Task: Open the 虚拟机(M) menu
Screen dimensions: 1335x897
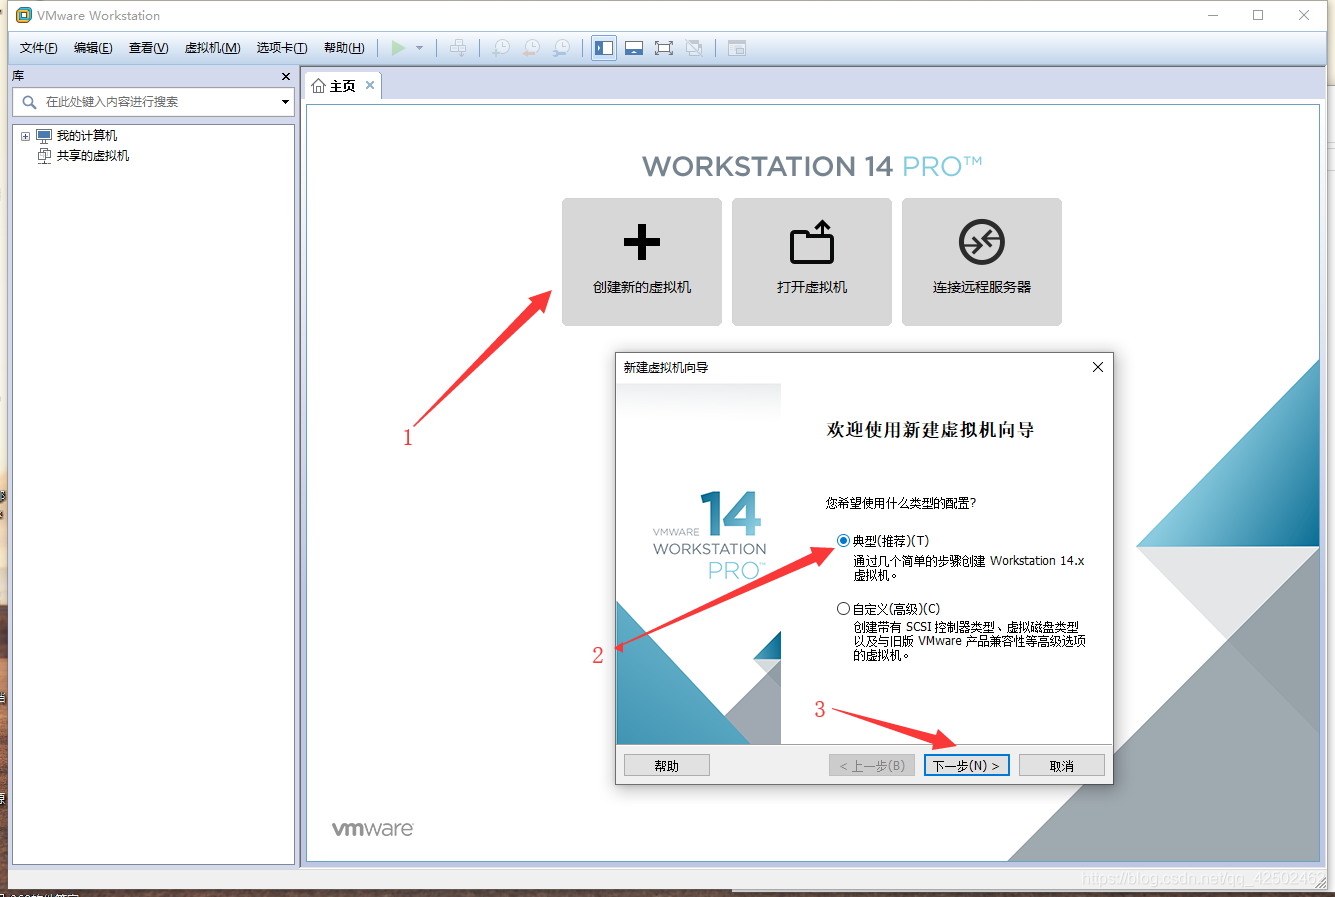Action: tap(212, 48)
